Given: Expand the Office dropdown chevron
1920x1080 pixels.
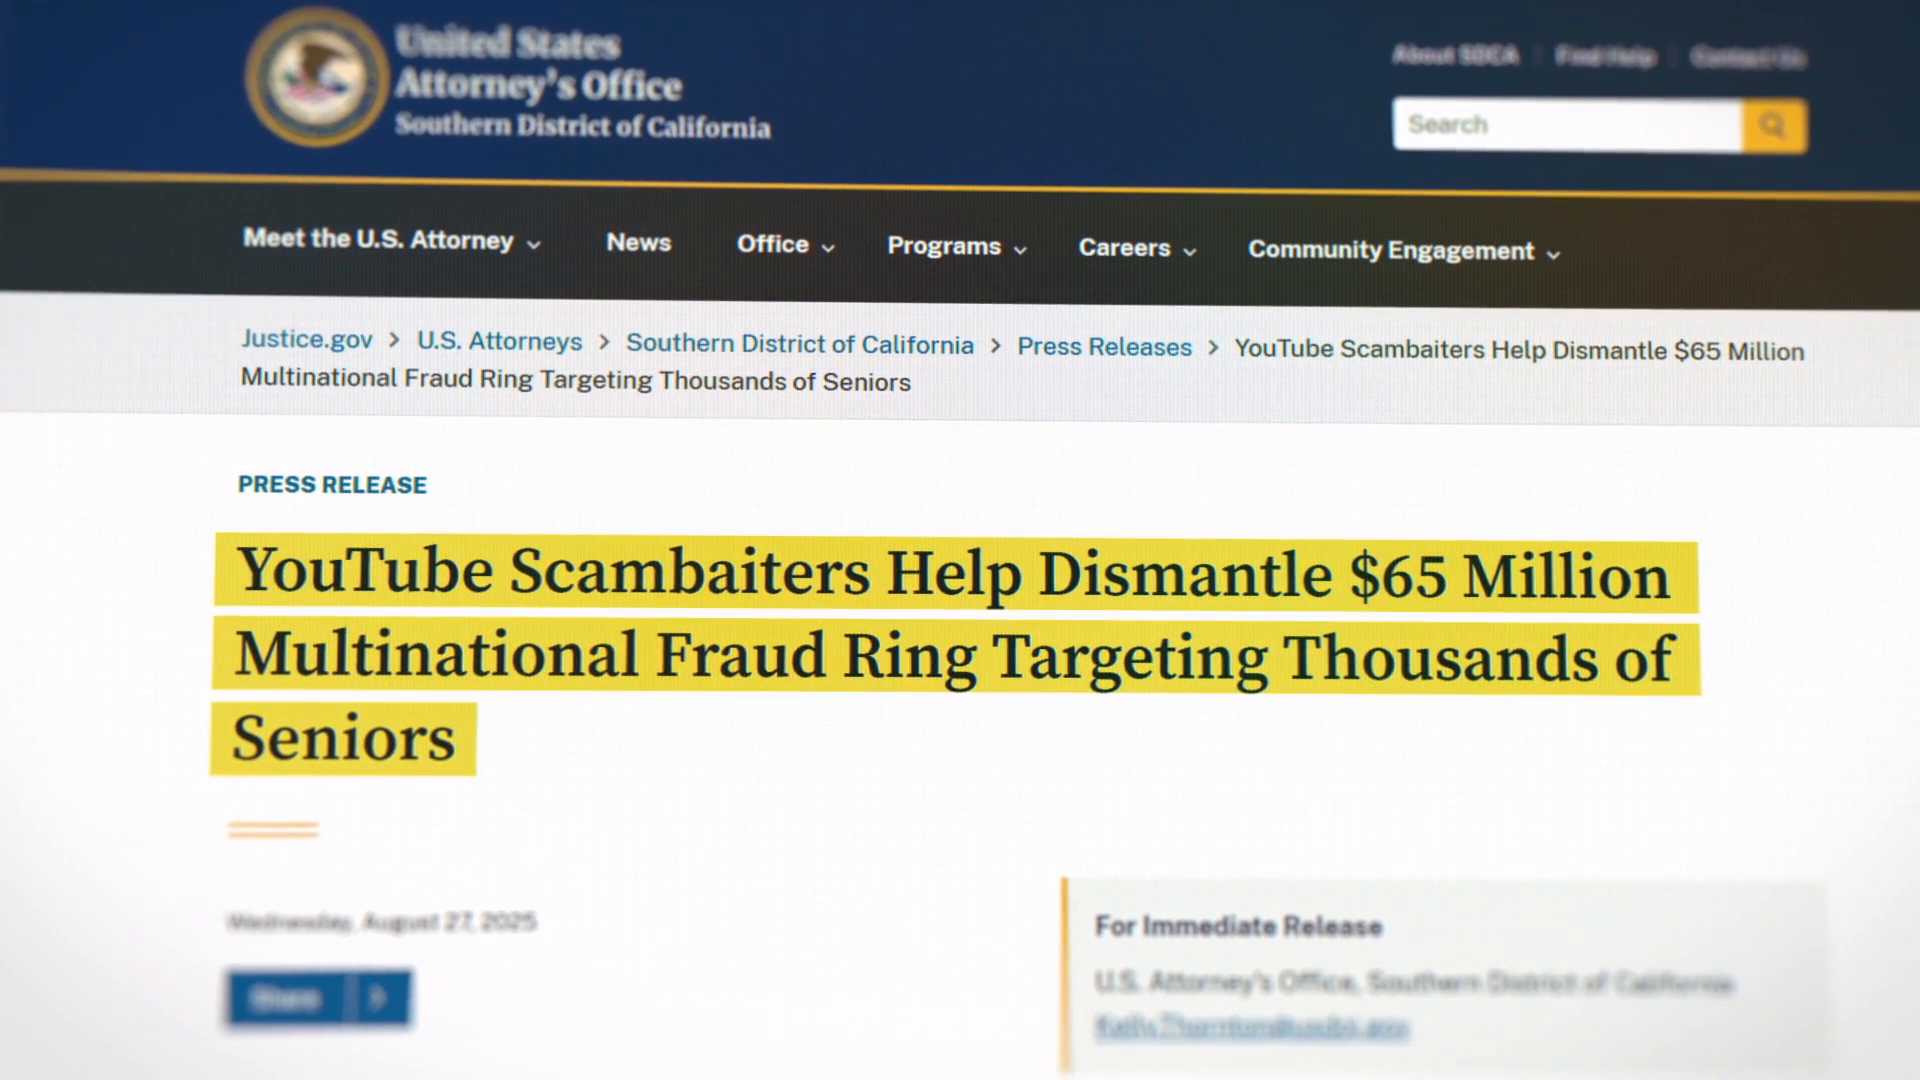Looking at the screenshot, I should tap(828, 248).
